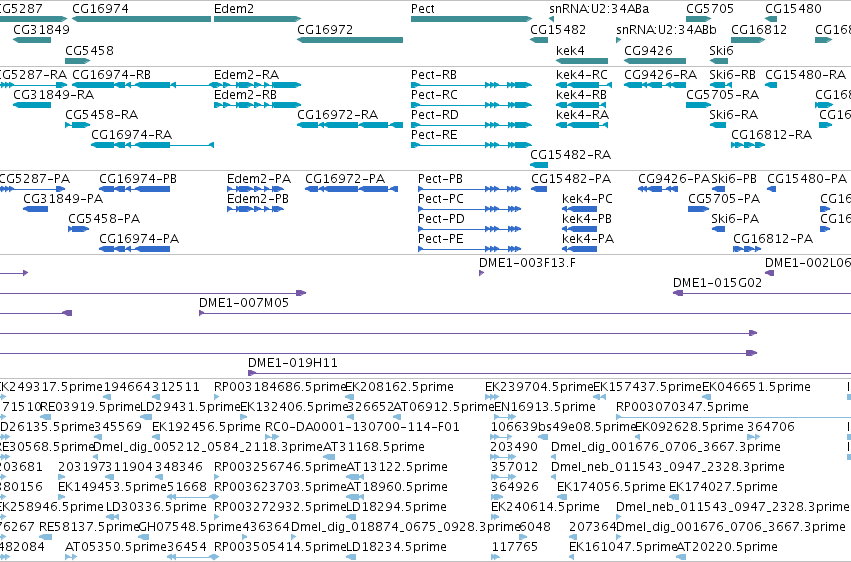This screenshot has height=562, width=851.
Task: Open the EK240614.5prime EST label
Action: coord(545,507)
